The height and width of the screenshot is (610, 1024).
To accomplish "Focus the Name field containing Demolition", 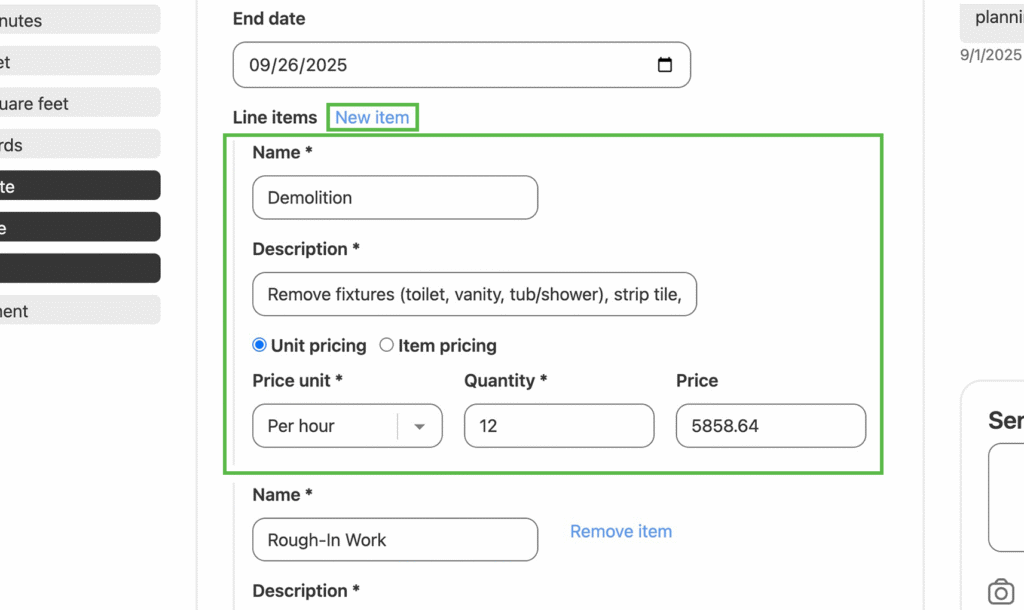I will [395, 198].
